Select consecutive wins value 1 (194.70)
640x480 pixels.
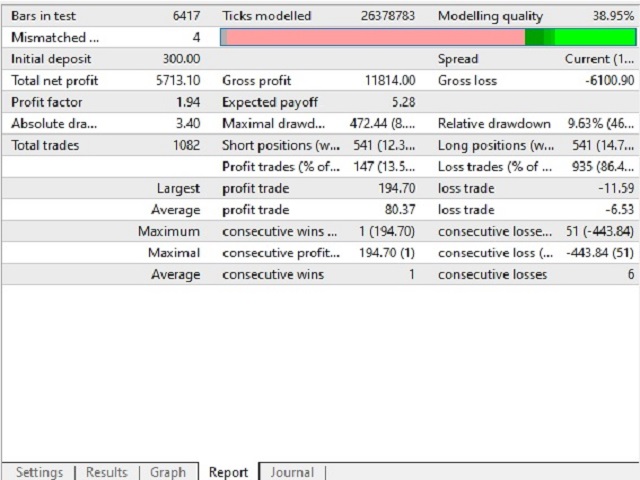click(x=387, y=231)
